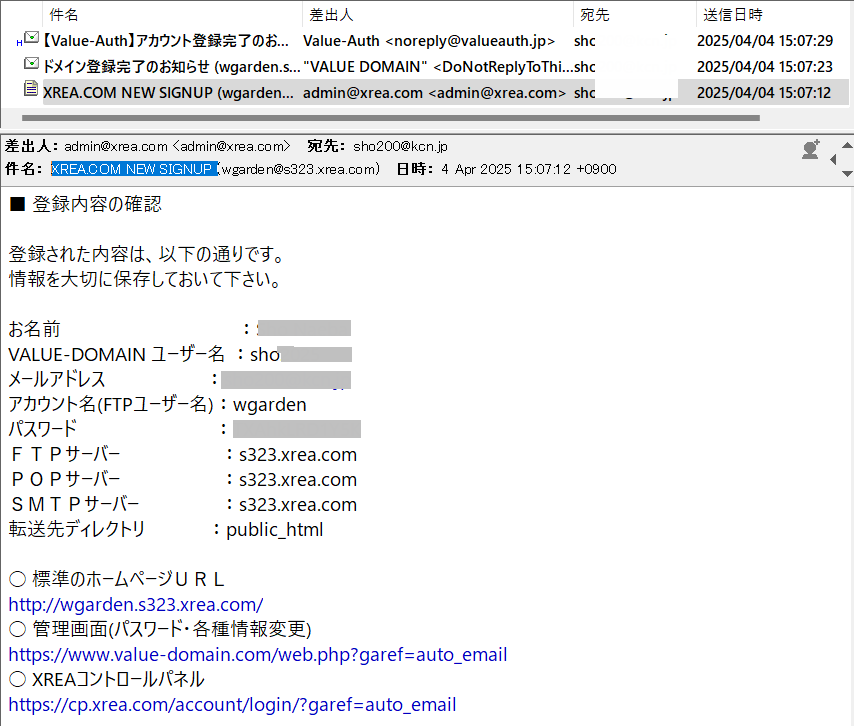Click document icon of XREA.COM NEW SIGNUP message

point(31,91)
